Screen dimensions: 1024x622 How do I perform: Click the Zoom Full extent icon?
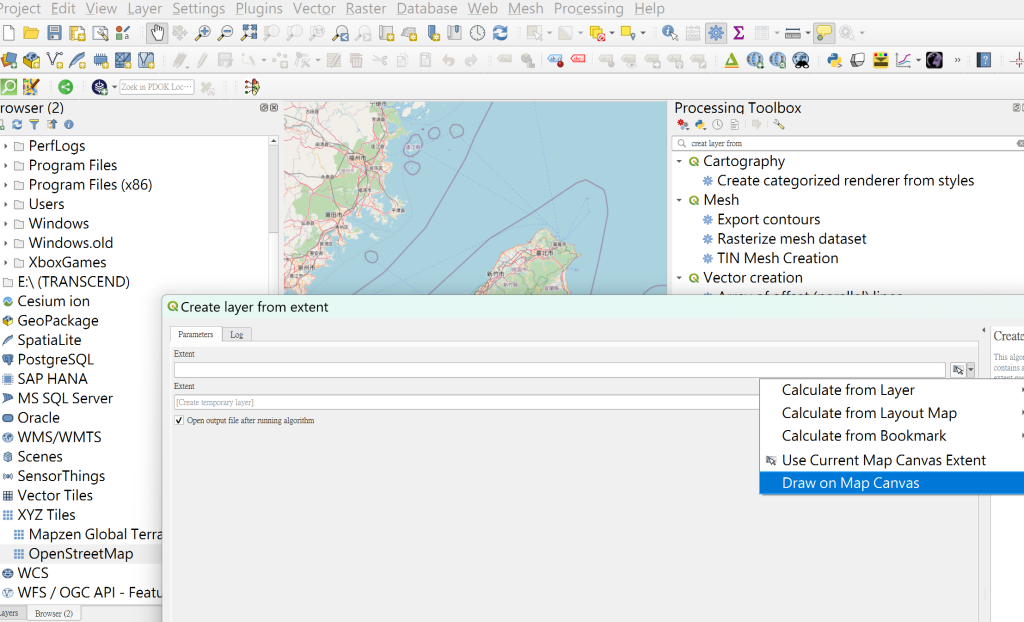(249, 33)
